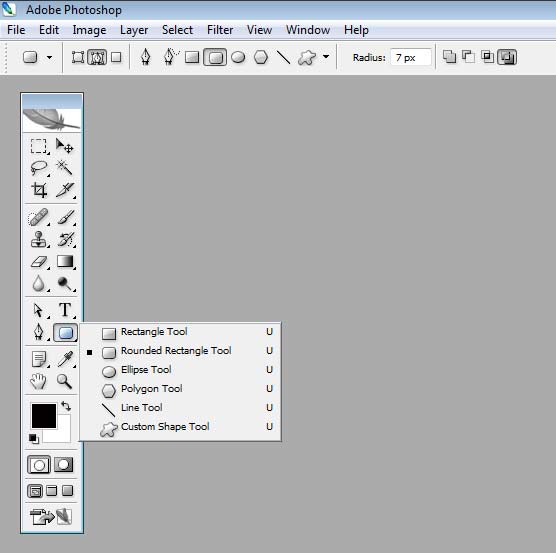Choose Ellipse Tool from flyout
This screenshot has width=556, height=553.
[x=180, y=370]
